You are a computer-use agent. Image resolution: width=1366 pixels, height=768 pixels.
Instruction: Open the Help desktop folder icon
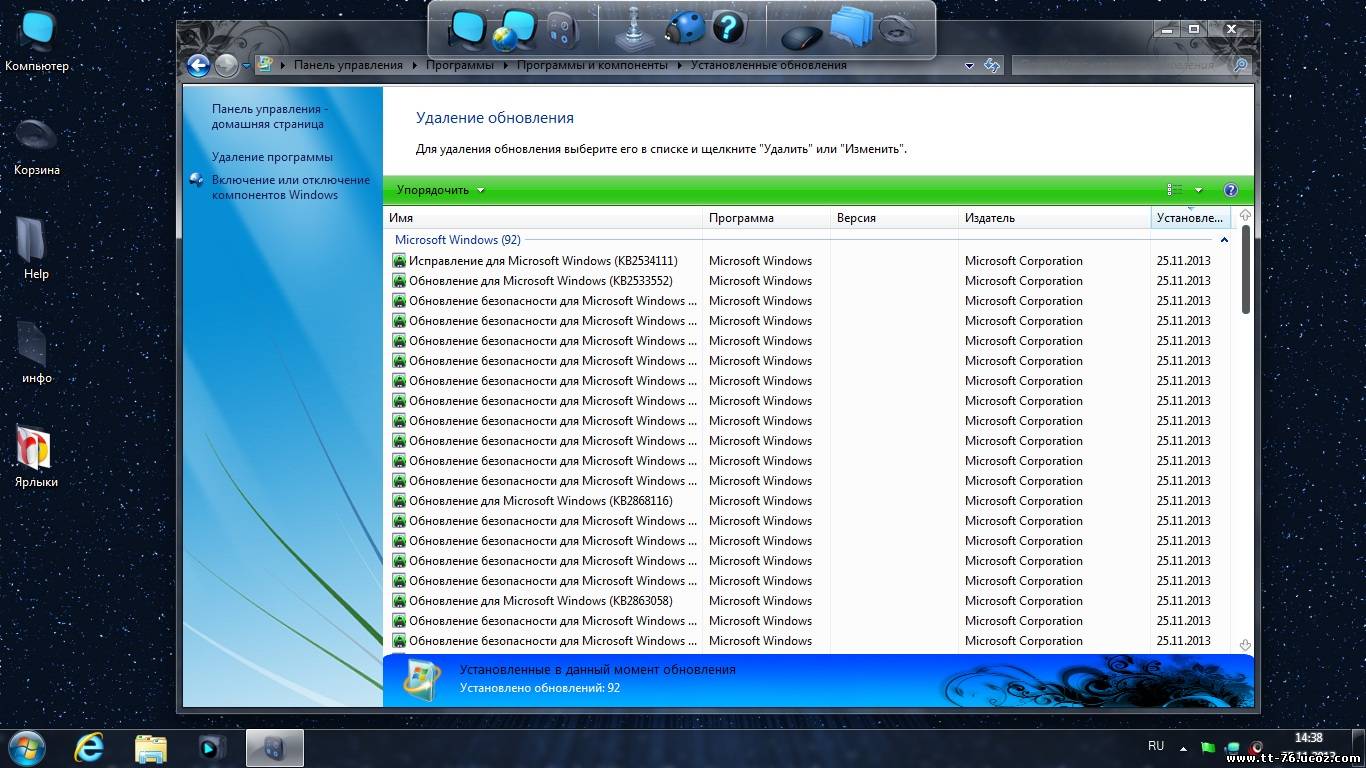click(36, 249)
